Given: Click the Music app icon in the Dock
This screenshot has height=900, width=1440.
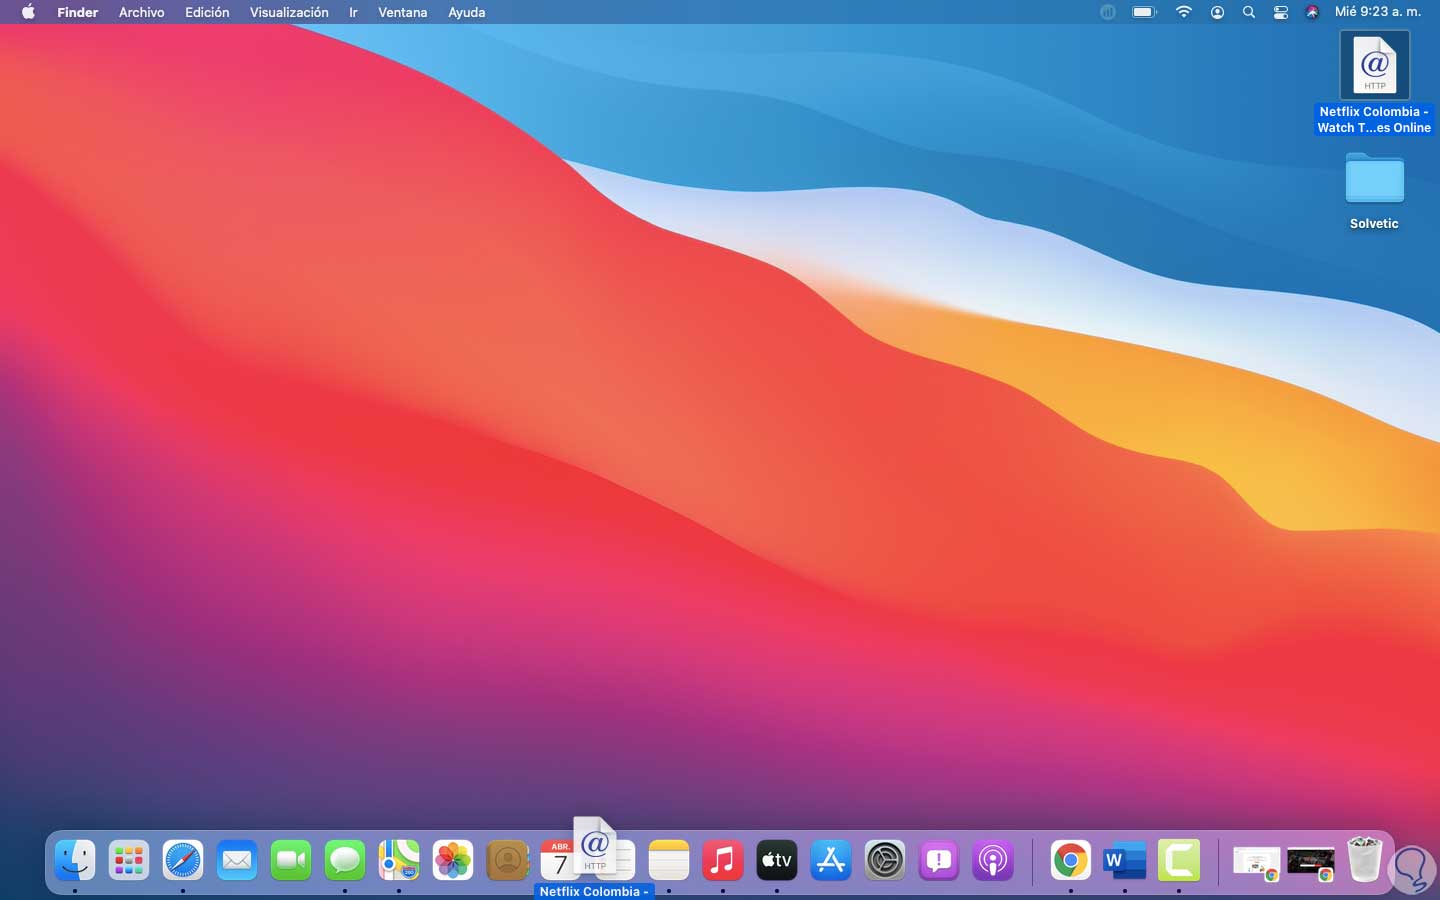Looking at the screenshot, I should tap(723, 860).
